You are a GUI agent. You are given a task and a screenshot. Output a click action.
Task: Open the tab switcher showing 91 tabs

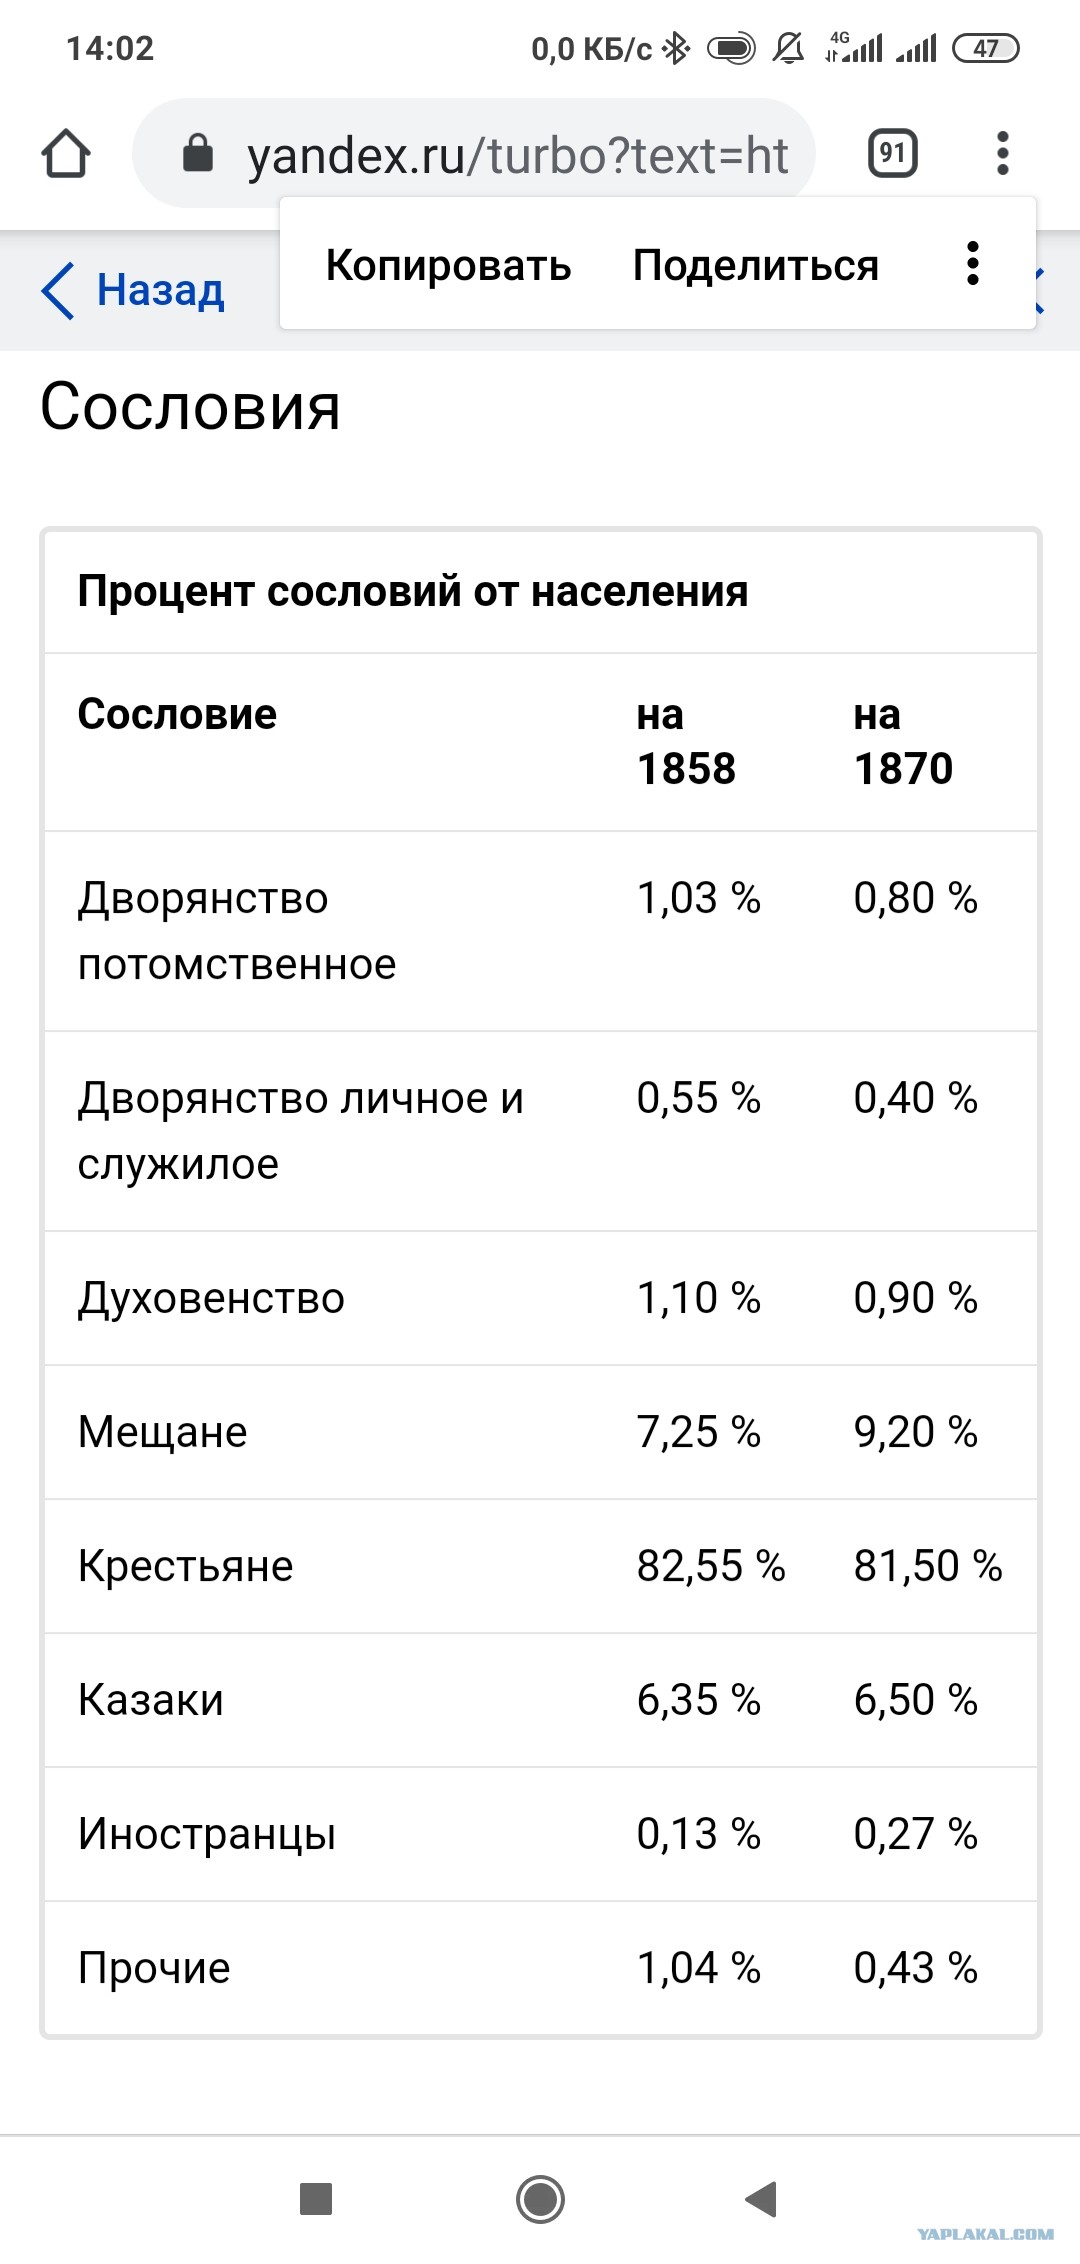pyautogui.click(x=892, y=154)
